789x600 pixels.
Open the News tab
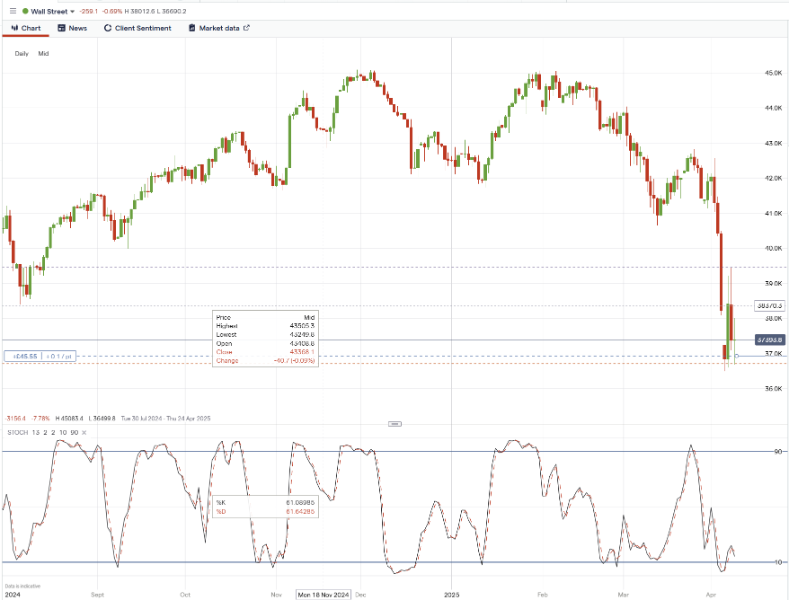pos(77,28)
